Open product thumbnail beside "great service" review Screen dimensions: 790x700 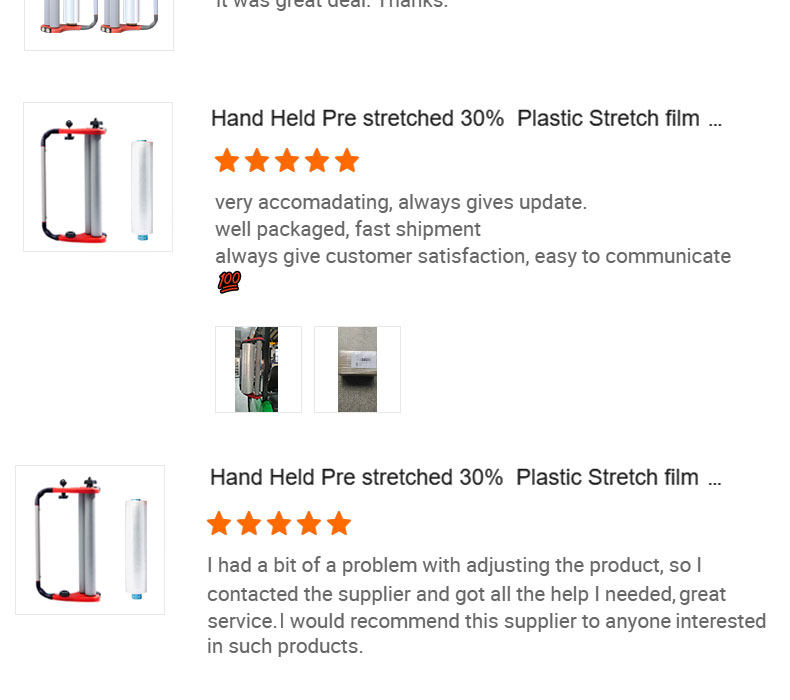point(90,540)
